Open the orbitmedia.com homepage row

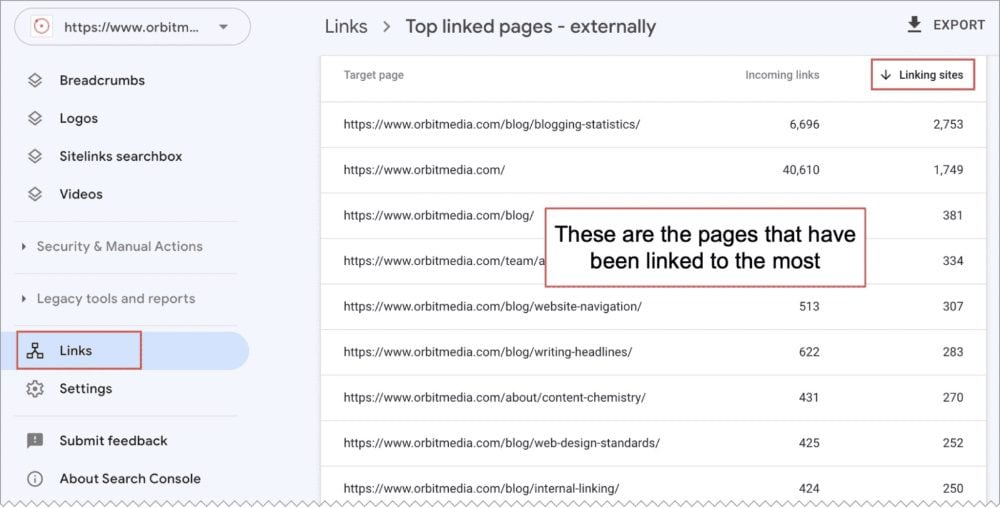pos(653,170)
